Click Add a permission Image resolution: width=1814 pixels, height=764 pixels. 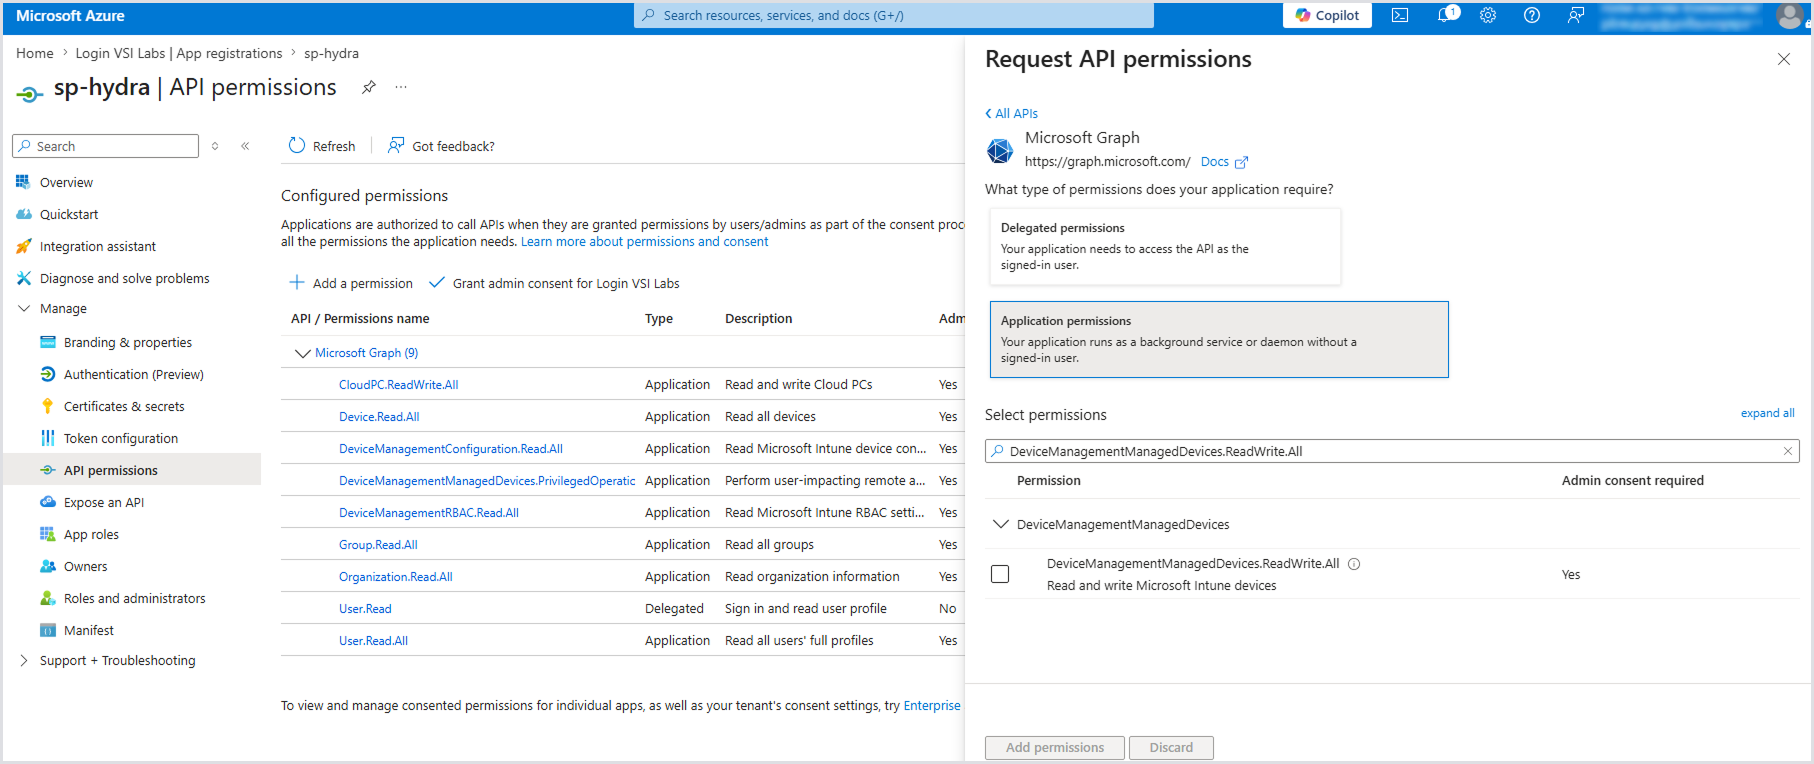tap(351, 283)
